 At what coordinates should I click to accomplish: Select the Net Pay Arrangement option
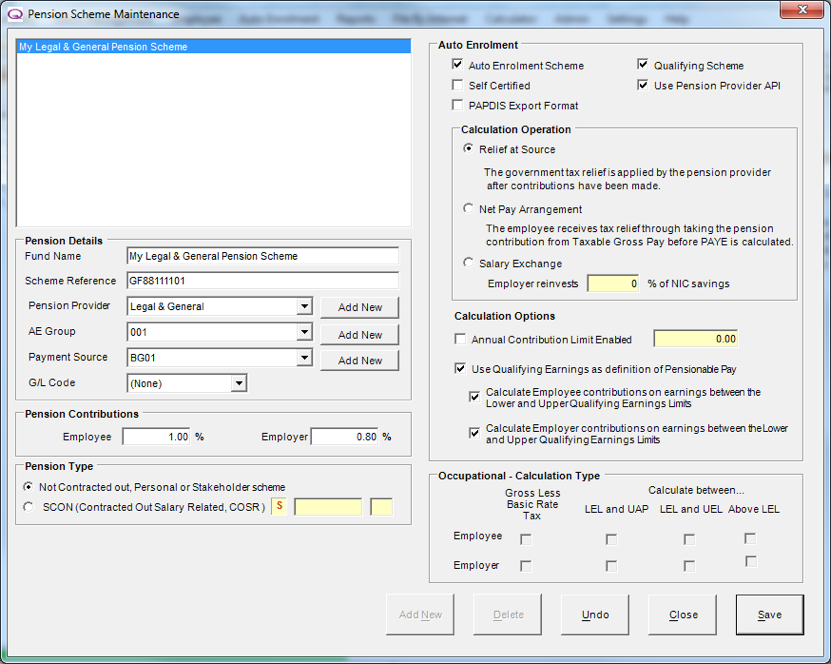pos(467,210)
